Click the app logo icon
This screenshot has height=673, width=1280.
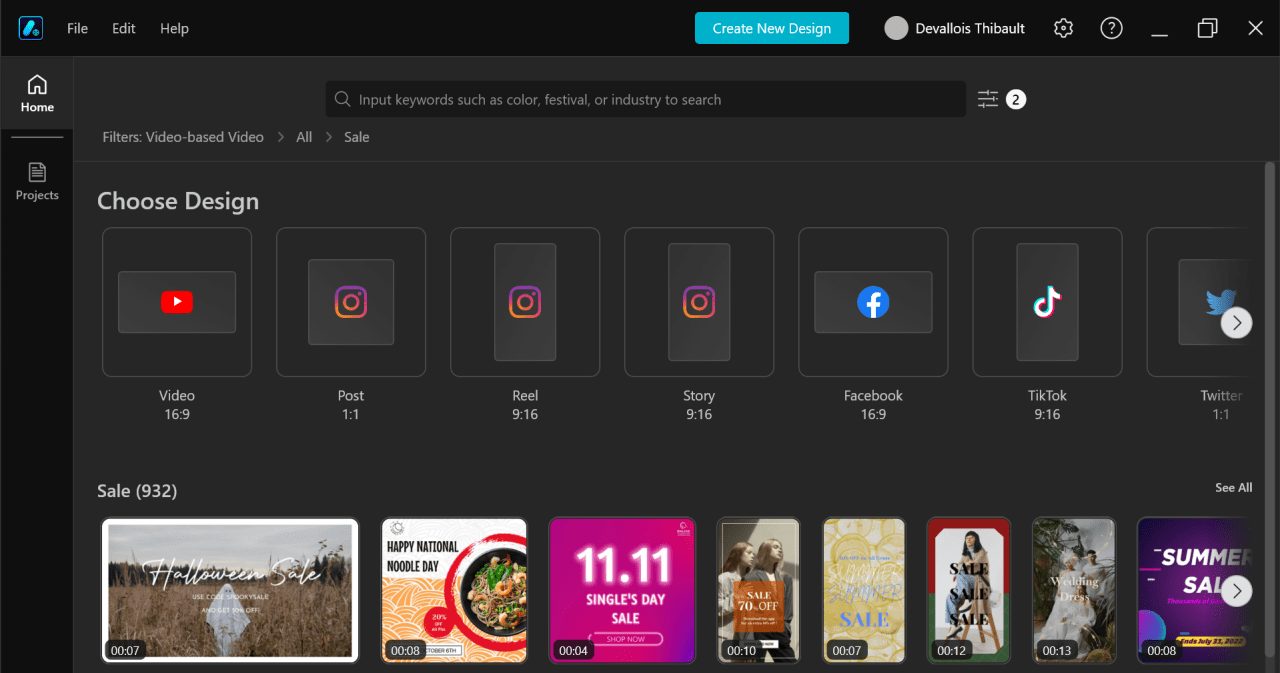click(30, 28)
